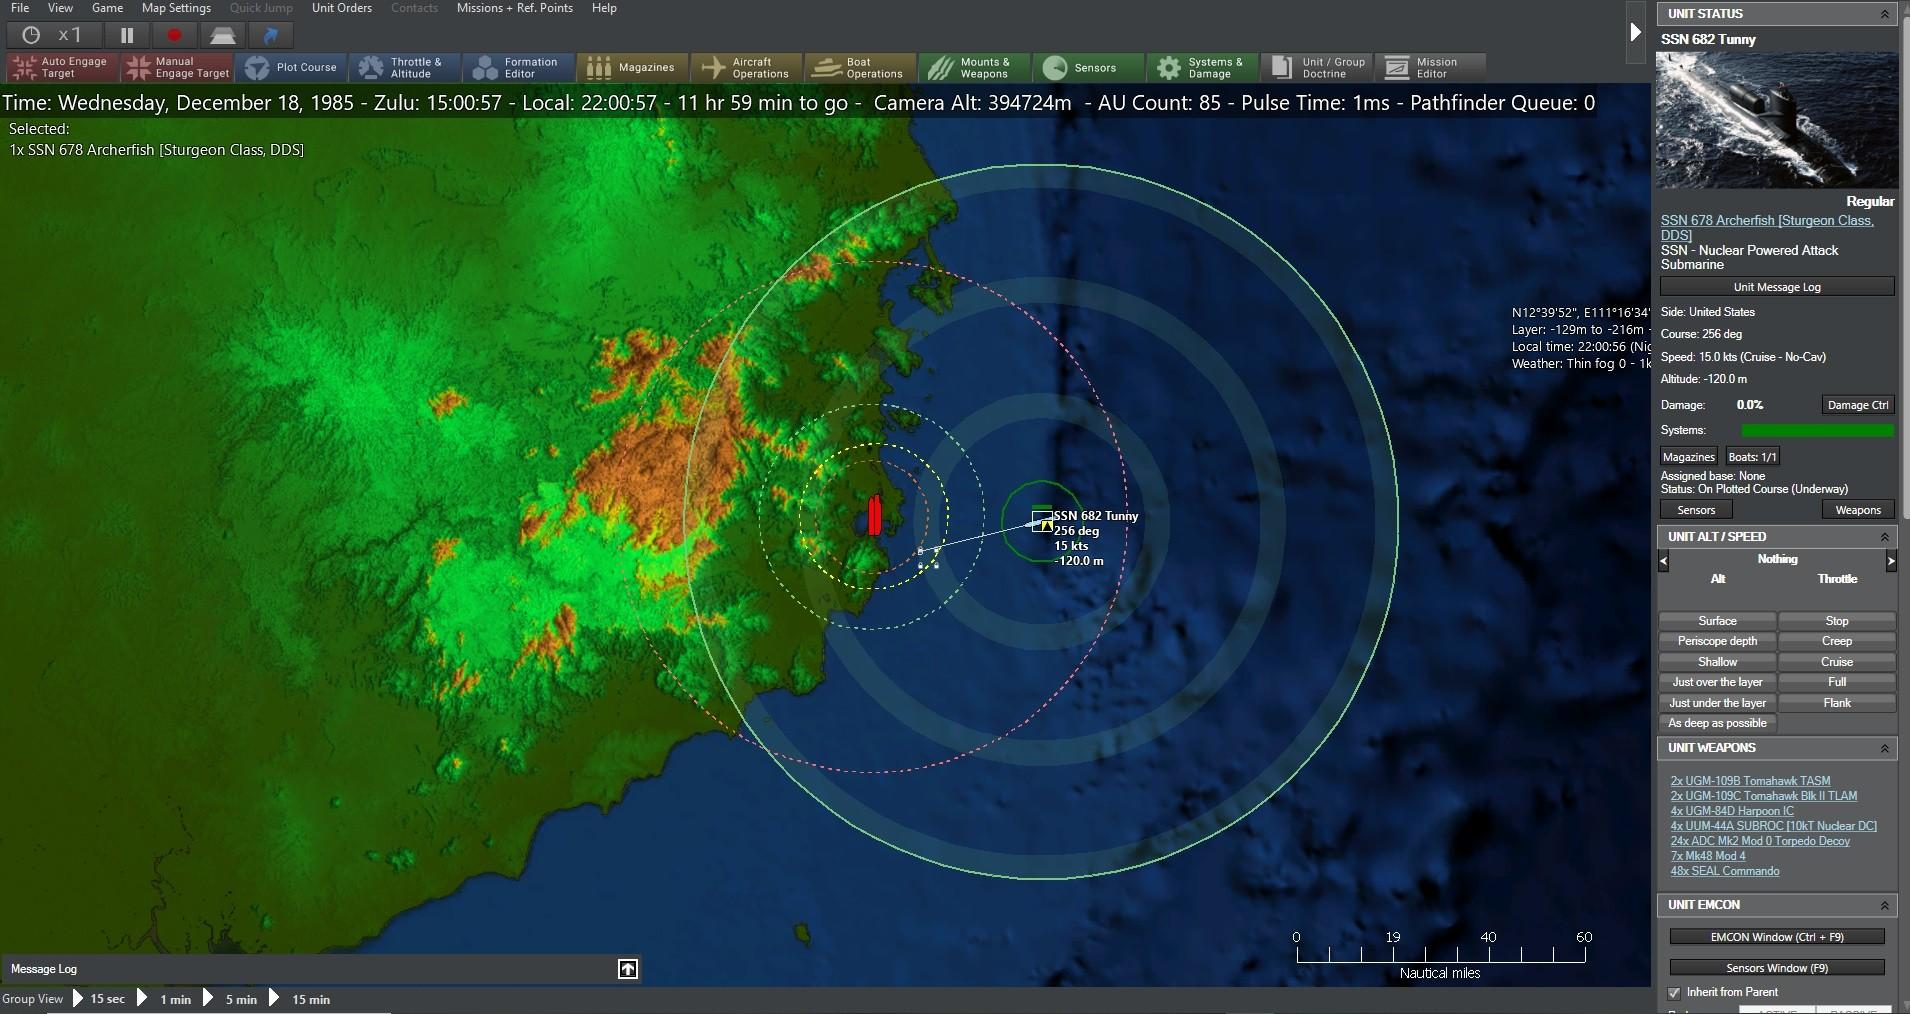Set depth to Periscope depth

click(1717, 641)
